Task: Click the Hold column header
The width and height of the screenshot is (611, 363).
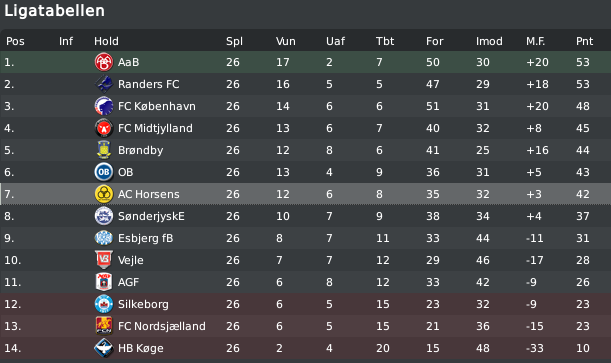Action: coord(106,41)
